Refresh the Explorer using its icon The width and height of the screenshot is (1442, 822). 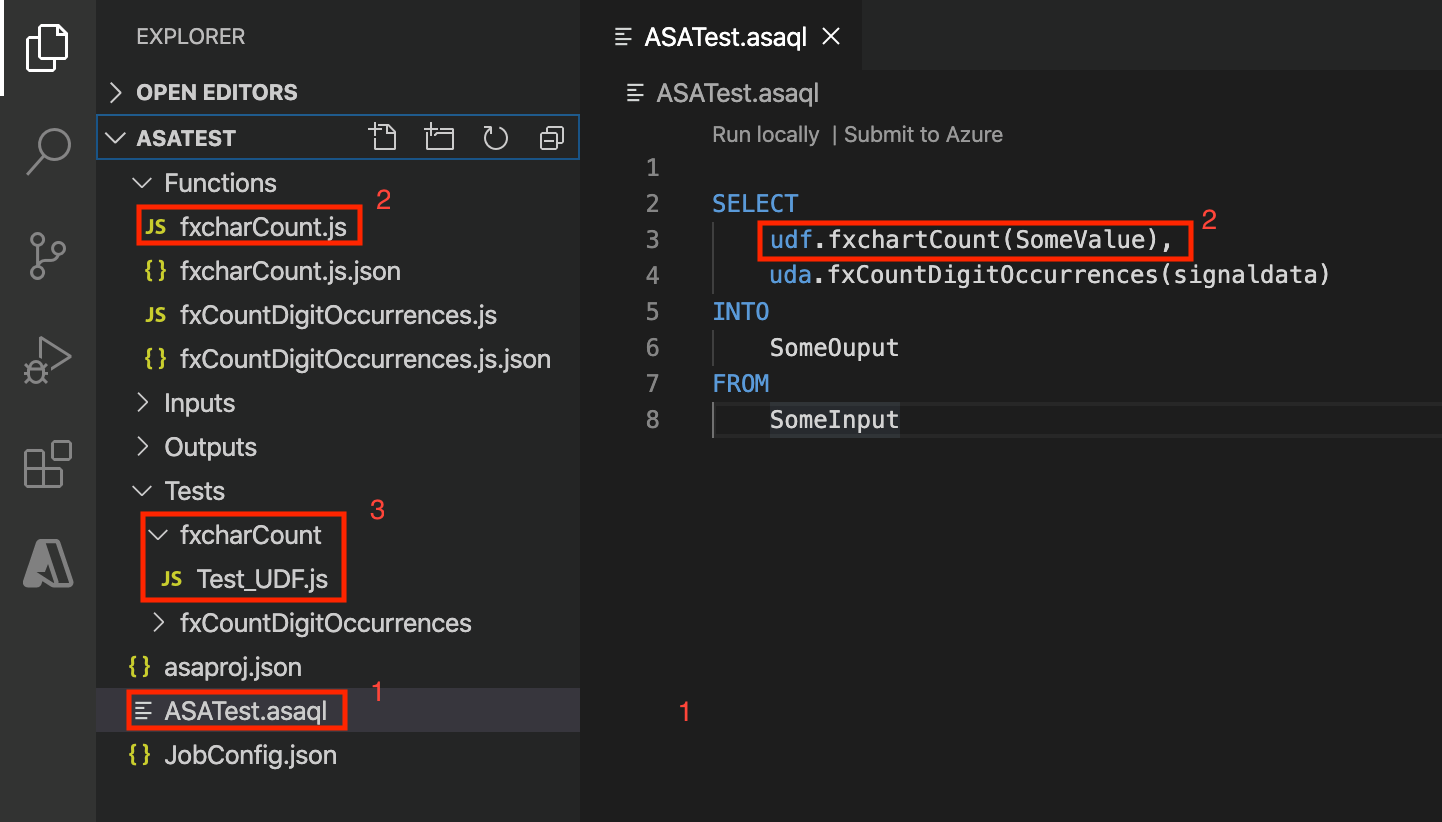click(496, 137)
